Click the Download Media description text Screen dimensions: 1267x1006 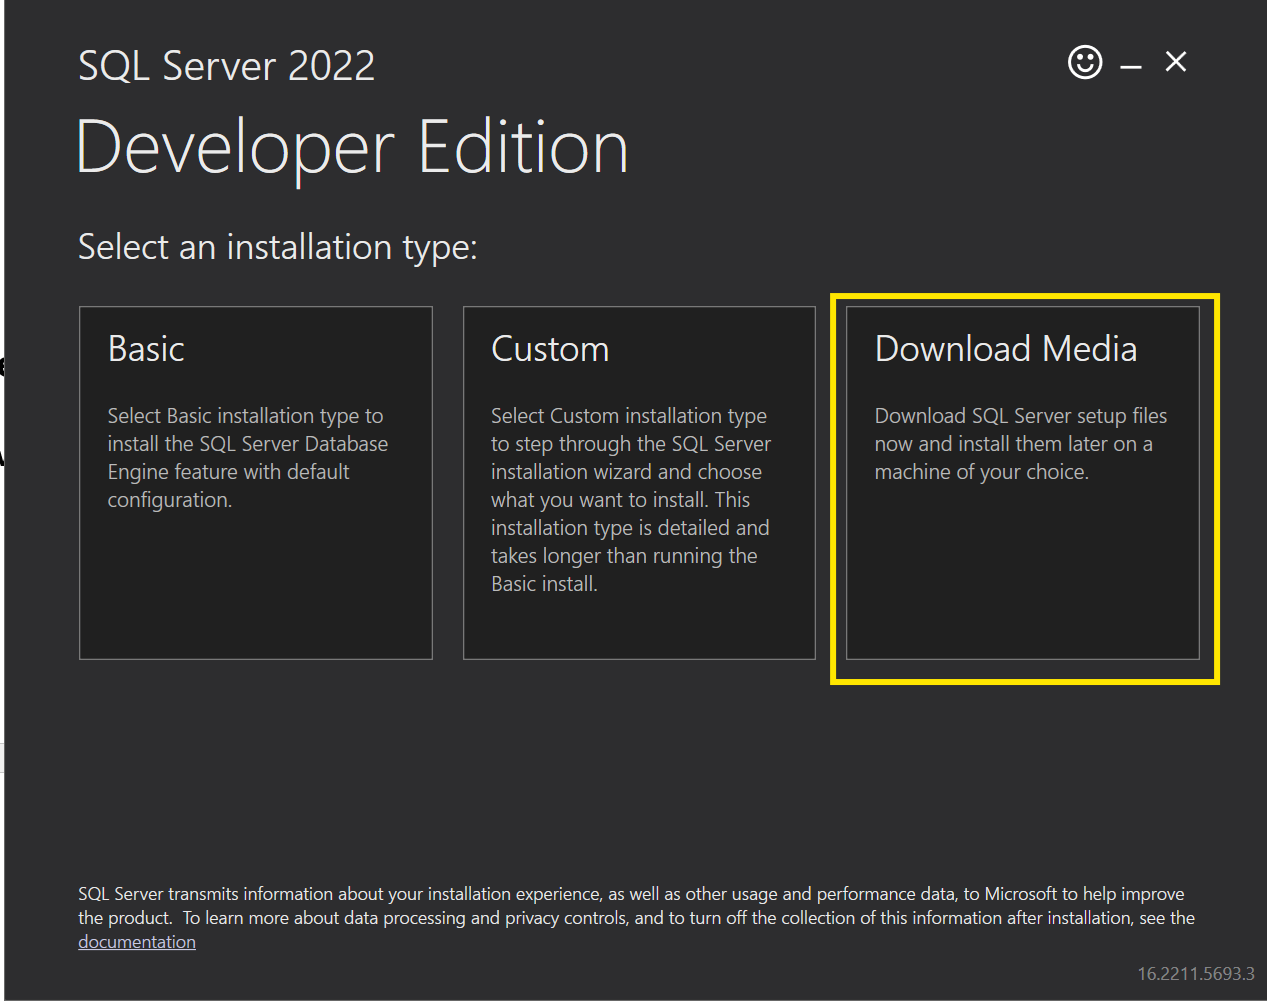coord(1020,444)
